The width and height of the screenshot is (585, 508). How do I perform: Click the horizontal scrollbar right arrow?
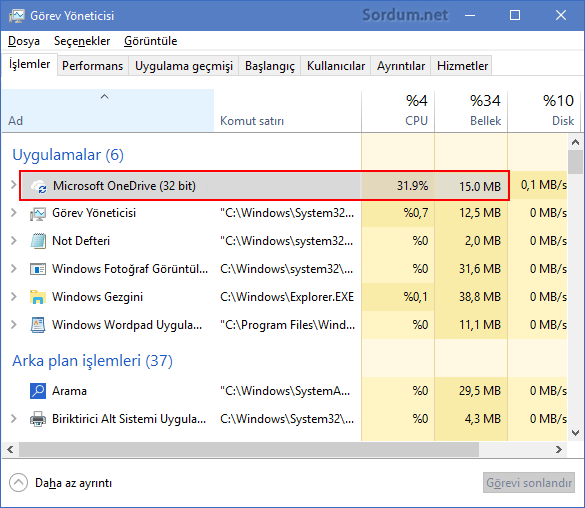(x=559, y=449)
